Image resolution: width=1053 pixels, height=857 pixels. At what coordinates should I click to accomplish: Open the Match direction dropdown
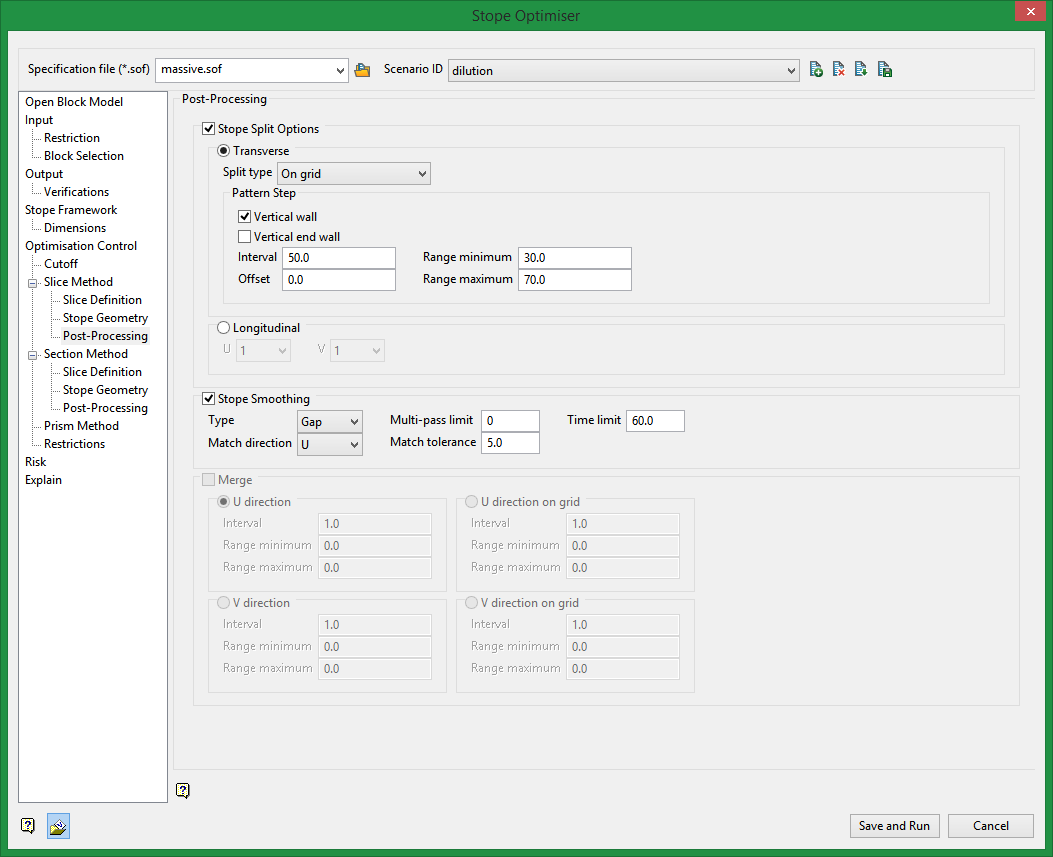point(329,443)
